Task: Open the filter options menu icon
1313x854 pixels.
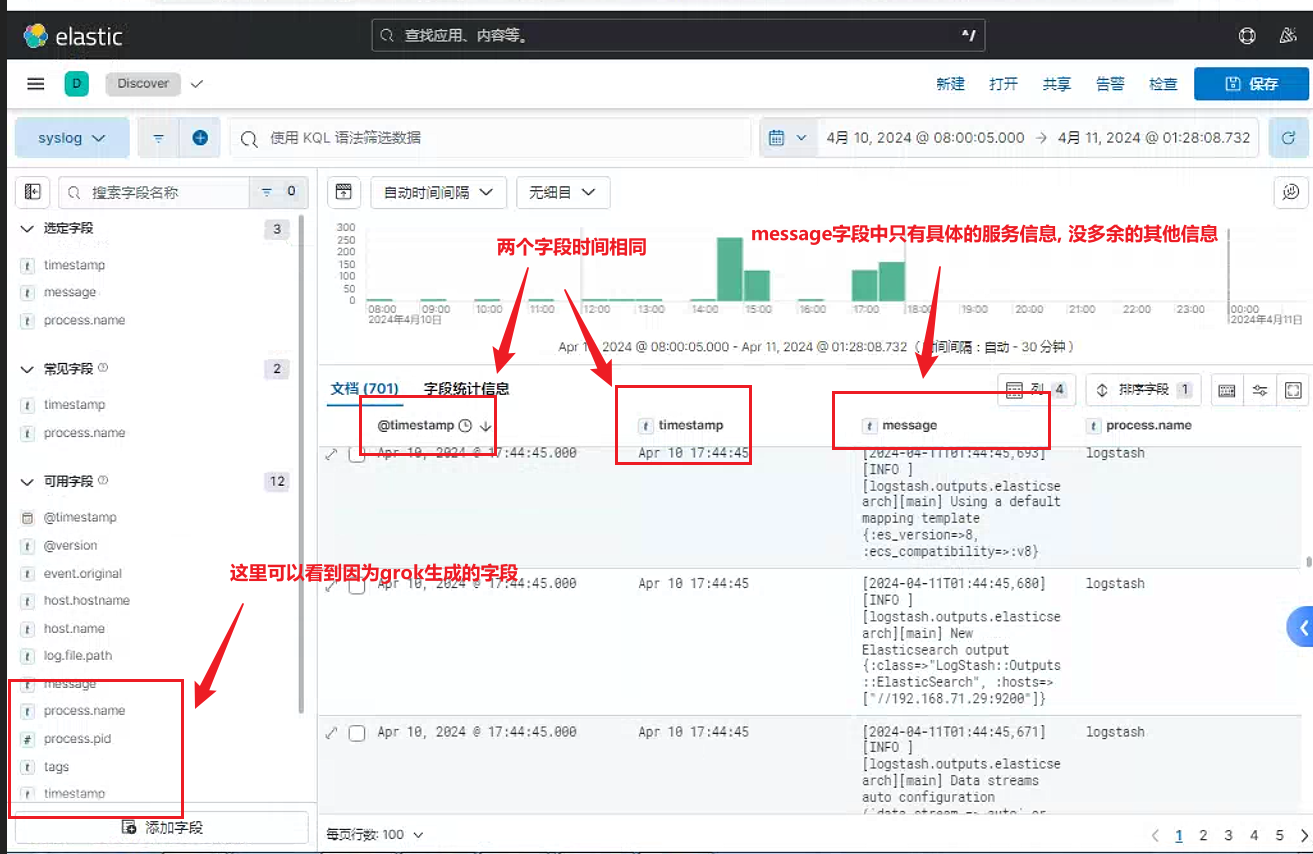Action: pos(158,138)
